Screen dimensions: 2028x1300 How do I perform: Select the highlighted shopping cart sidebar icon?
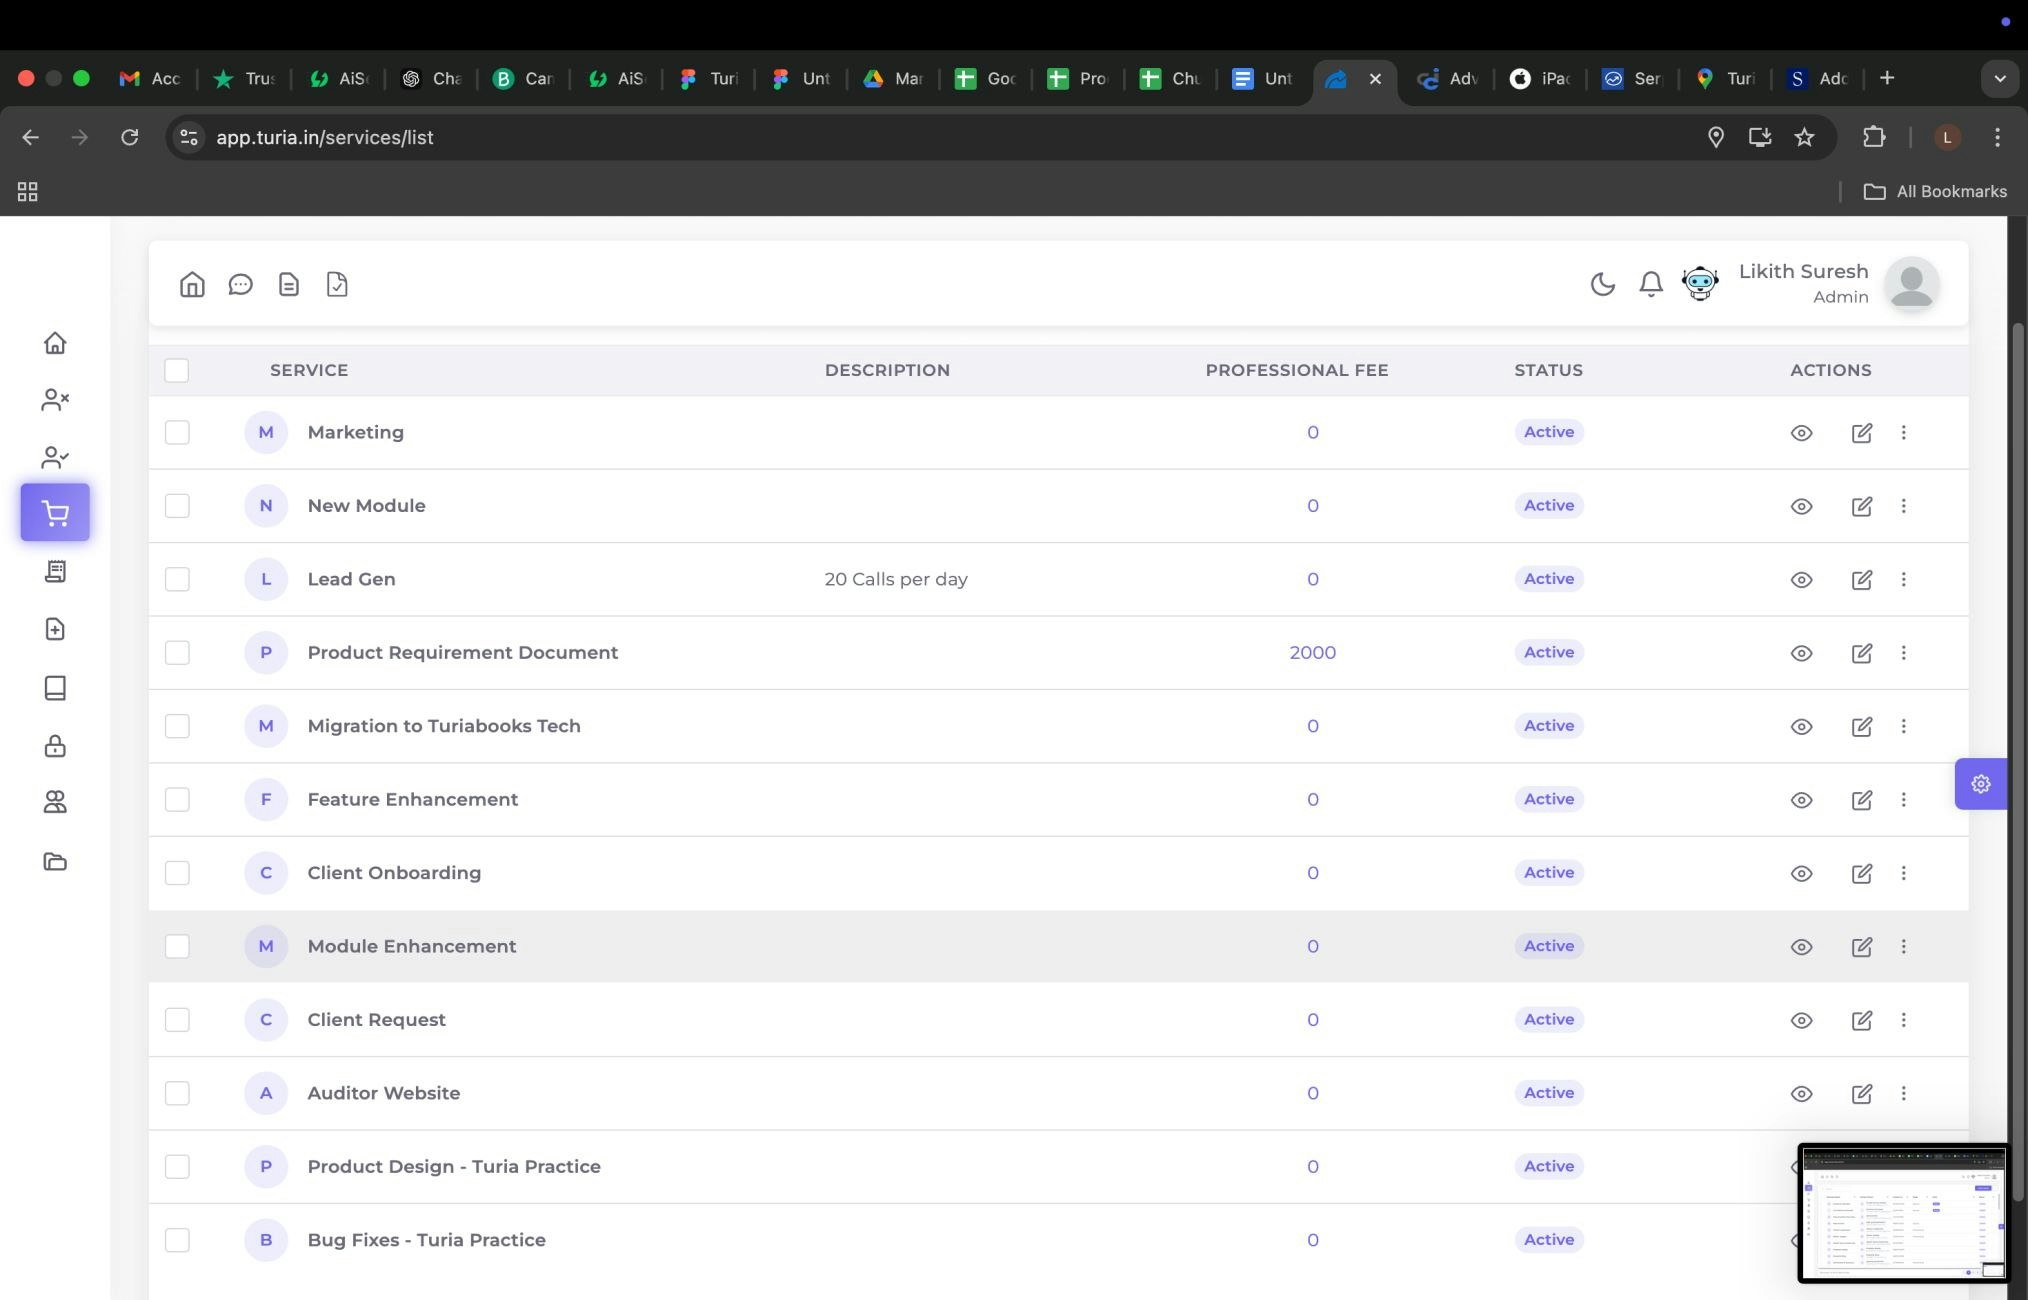tap(55, 513)
